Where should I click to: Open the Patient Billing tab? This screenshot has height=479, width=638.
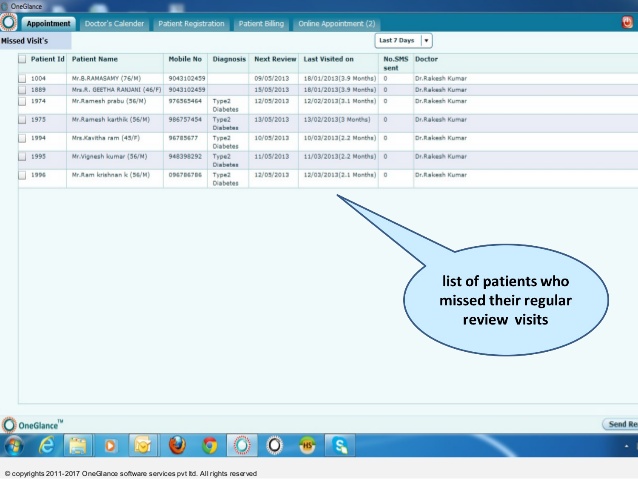click(261, 23)
